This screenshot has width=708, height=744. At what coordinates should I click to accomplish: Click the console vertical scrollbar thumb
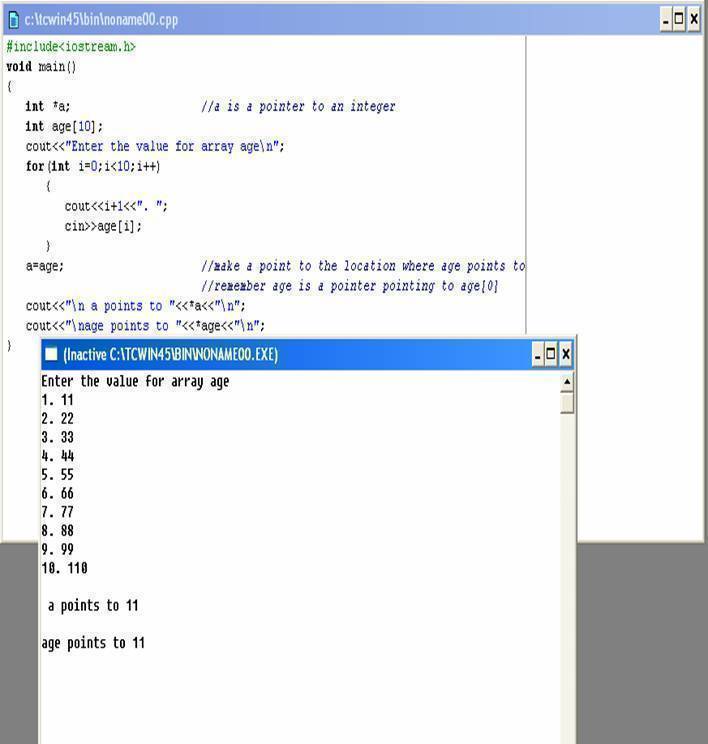point(567,403)
